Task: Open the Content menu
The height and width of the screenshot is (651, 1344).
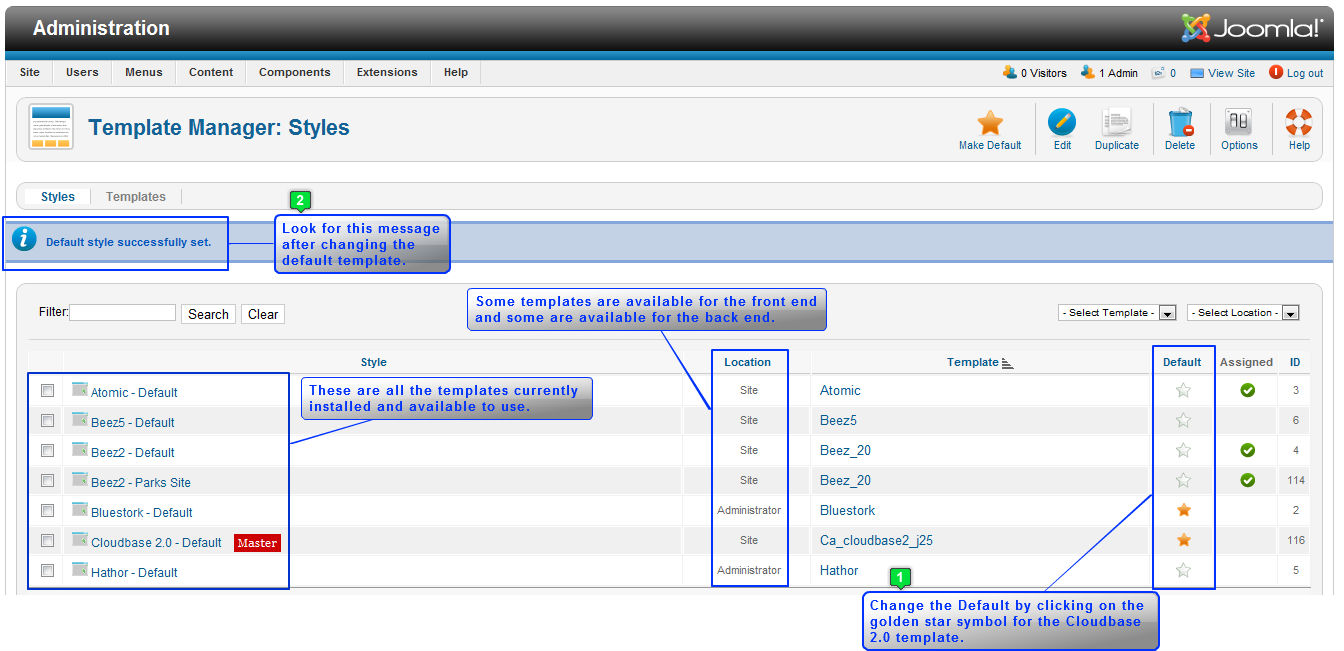Action: coord(211,72)
